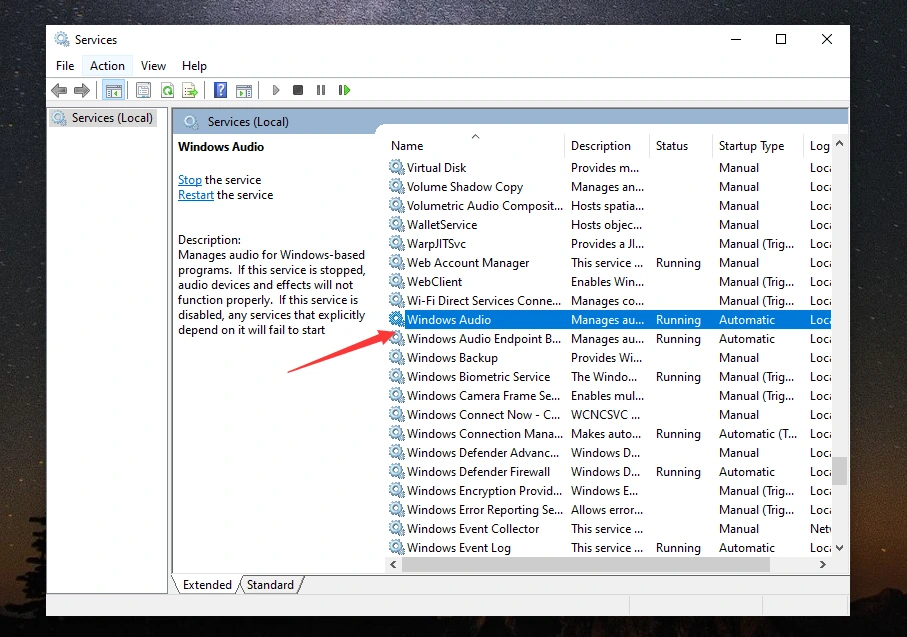Click the gear icon beside WebClient
The height and width of the screenshot is (637, 907).
tap(396, 281)
